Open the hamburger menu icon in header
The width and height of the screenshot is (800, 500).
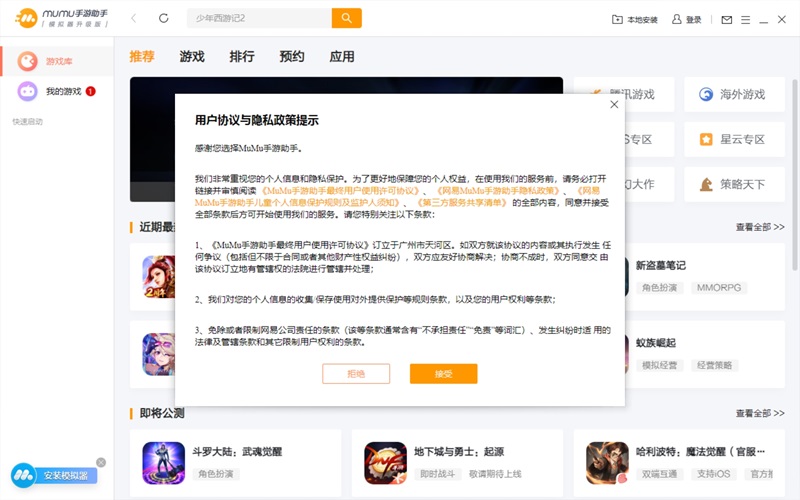pos(745,20)
